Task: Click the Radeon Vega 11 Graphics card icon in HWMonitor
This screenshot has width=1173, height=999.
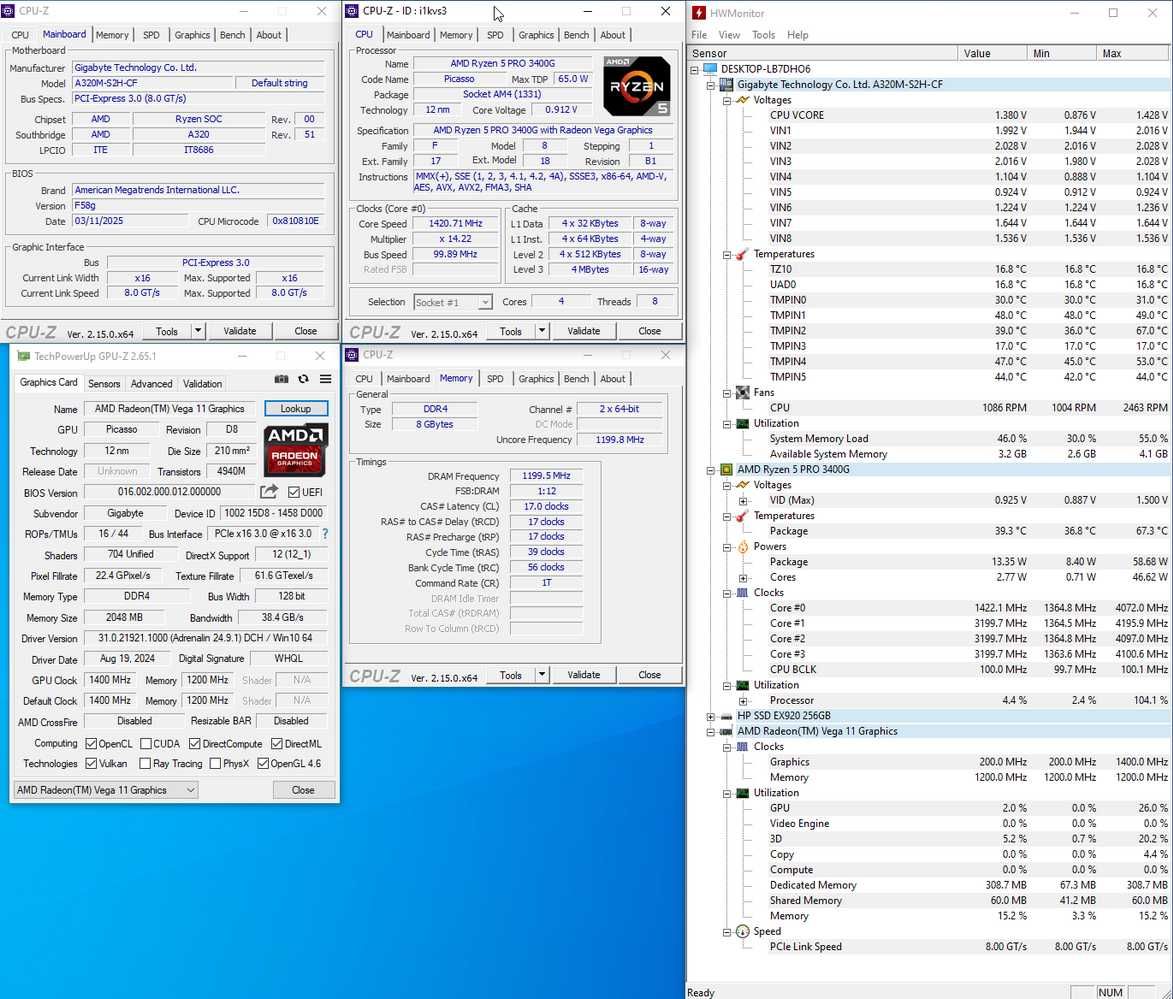Action: tap(726, 732)
